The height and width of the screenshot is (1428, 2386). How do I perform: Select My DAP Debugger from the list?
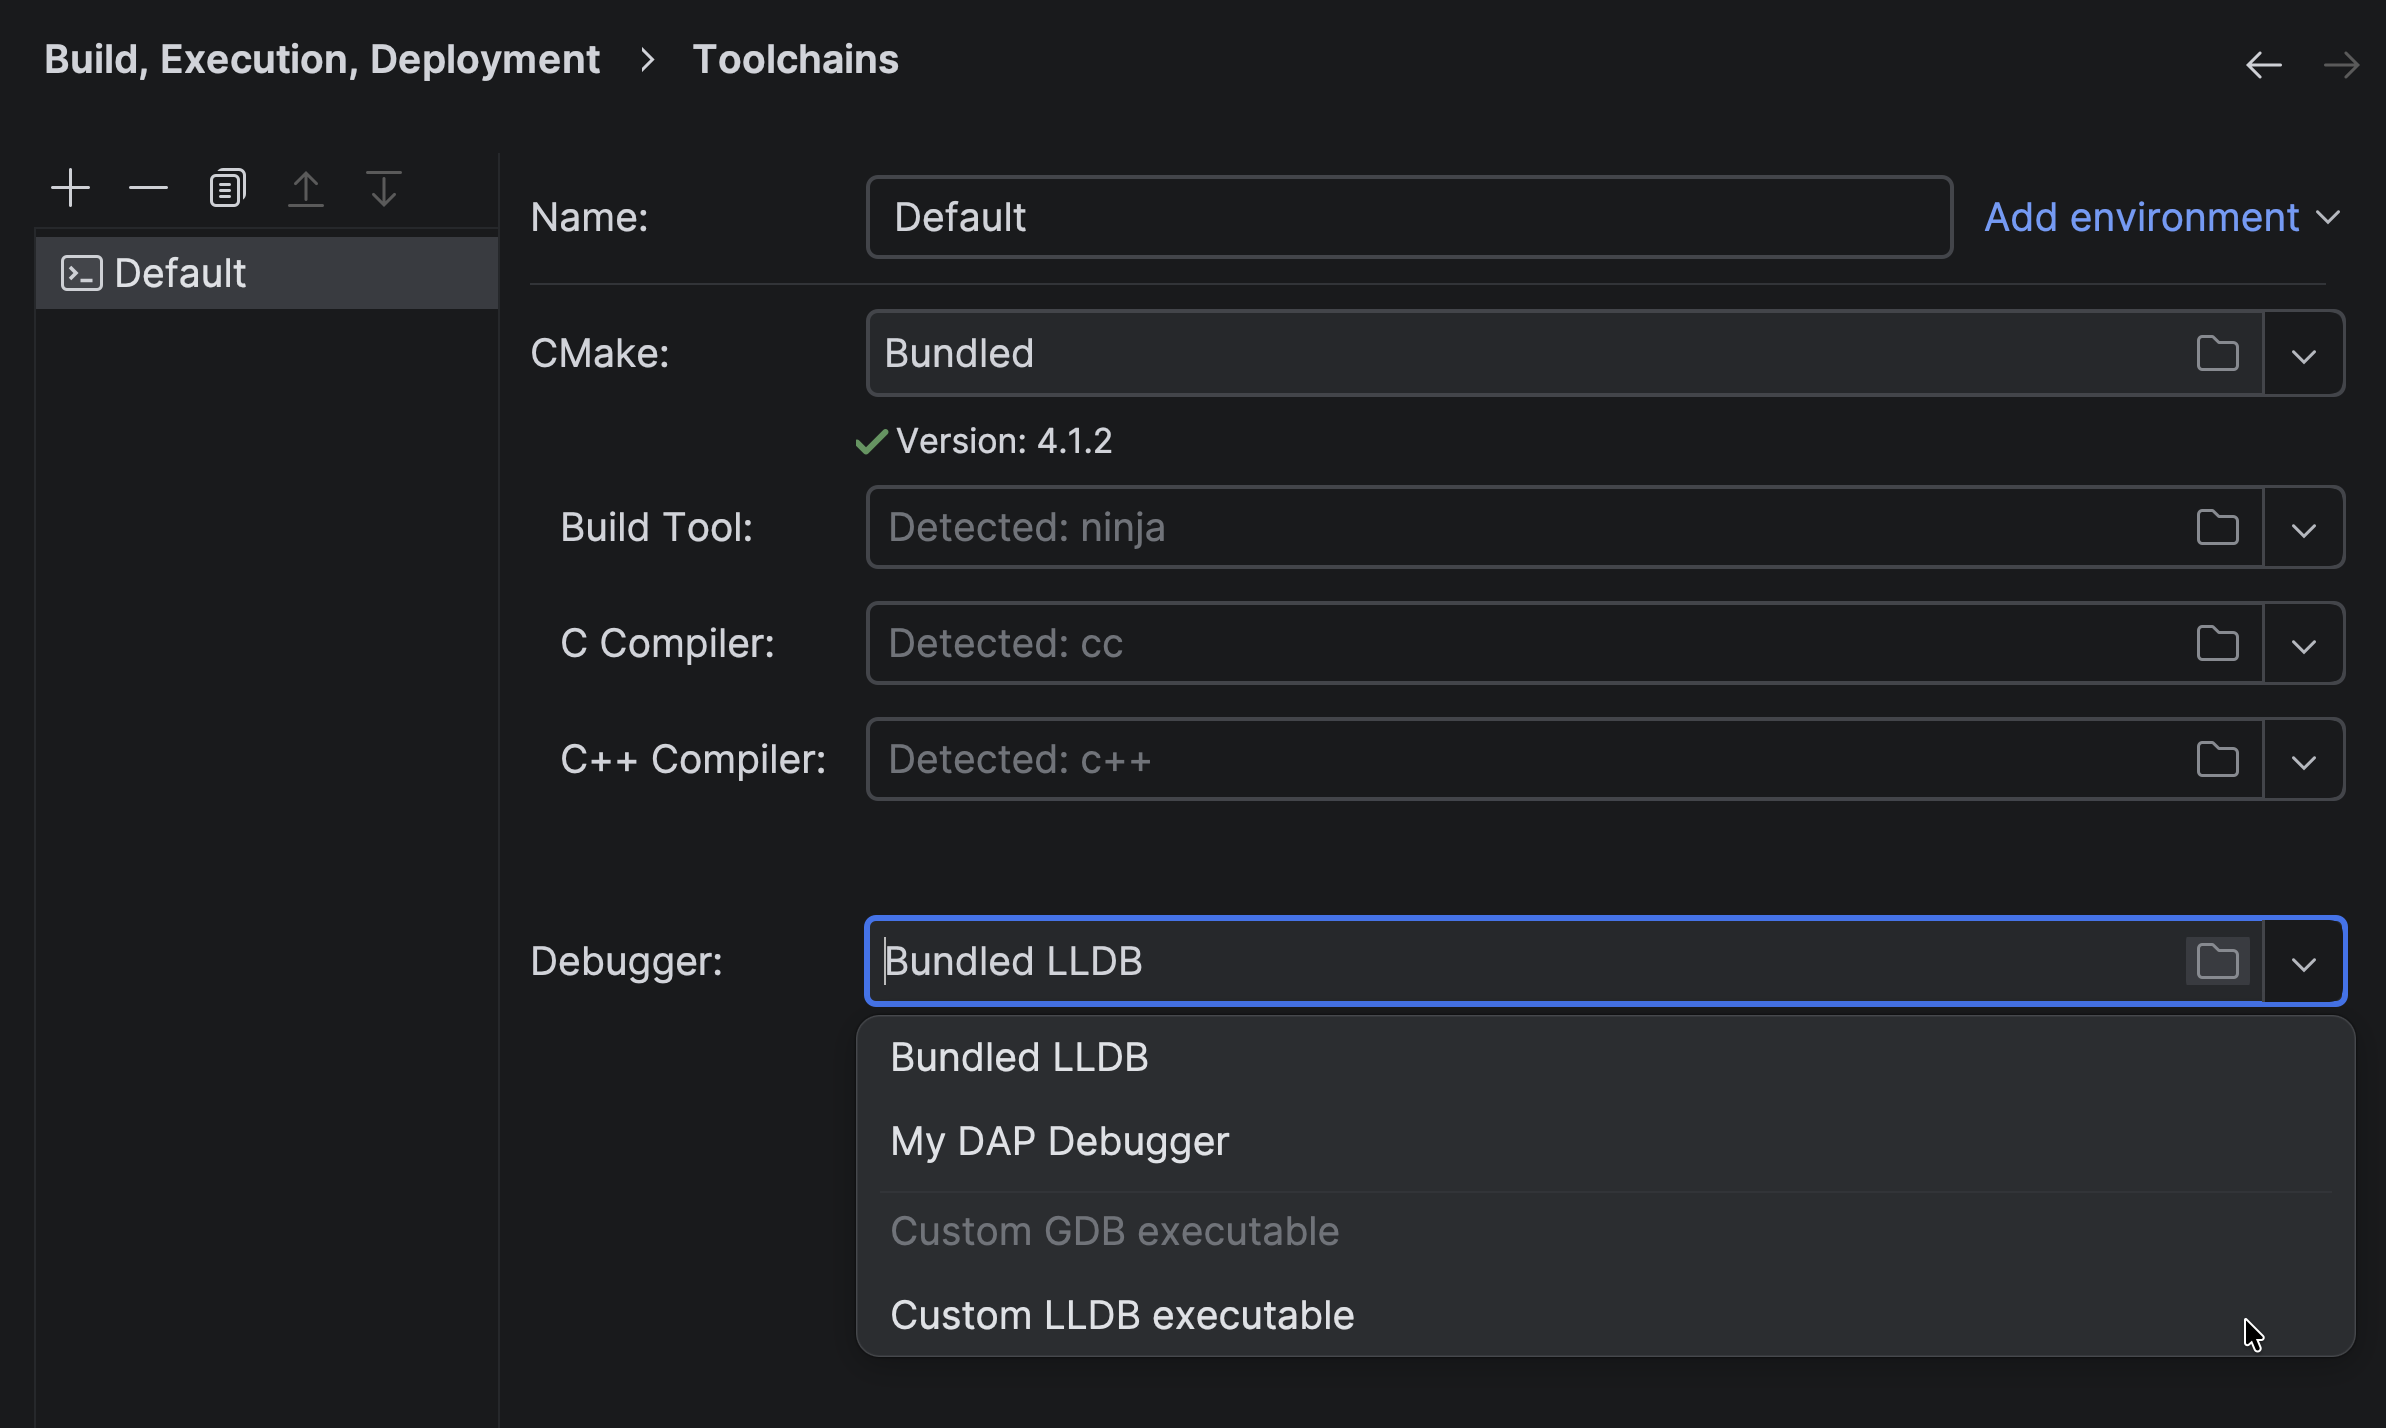tap(1059, 1141)
